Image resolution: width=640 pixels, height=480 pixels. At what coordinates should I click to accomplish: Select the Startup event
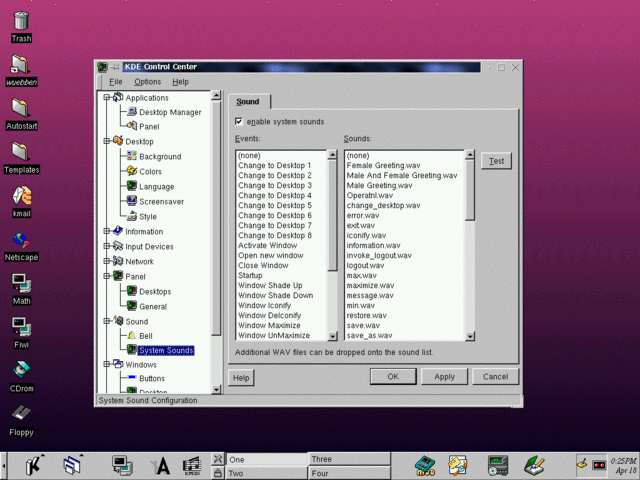coord(250,275)
